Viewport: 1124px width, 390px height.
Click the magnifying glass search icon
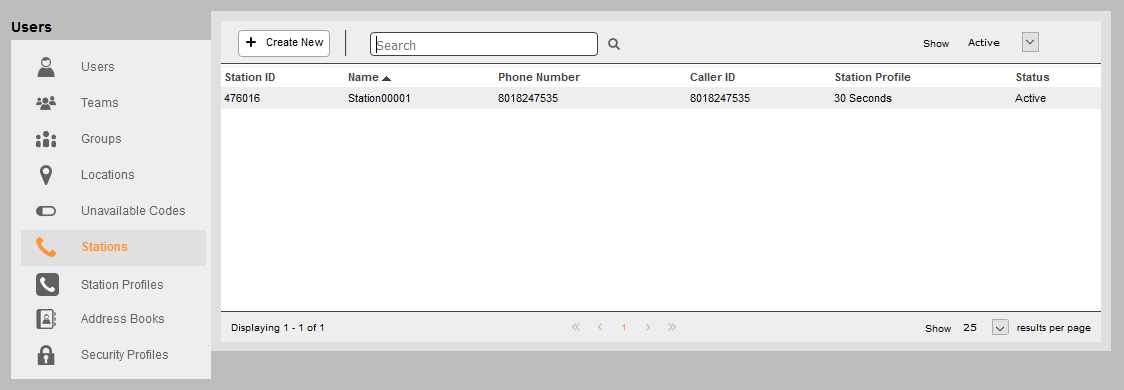coord(614,44)
